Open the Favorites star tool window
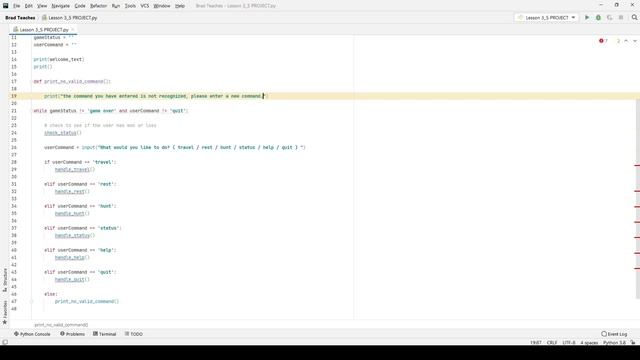 (x=5, y=313)
